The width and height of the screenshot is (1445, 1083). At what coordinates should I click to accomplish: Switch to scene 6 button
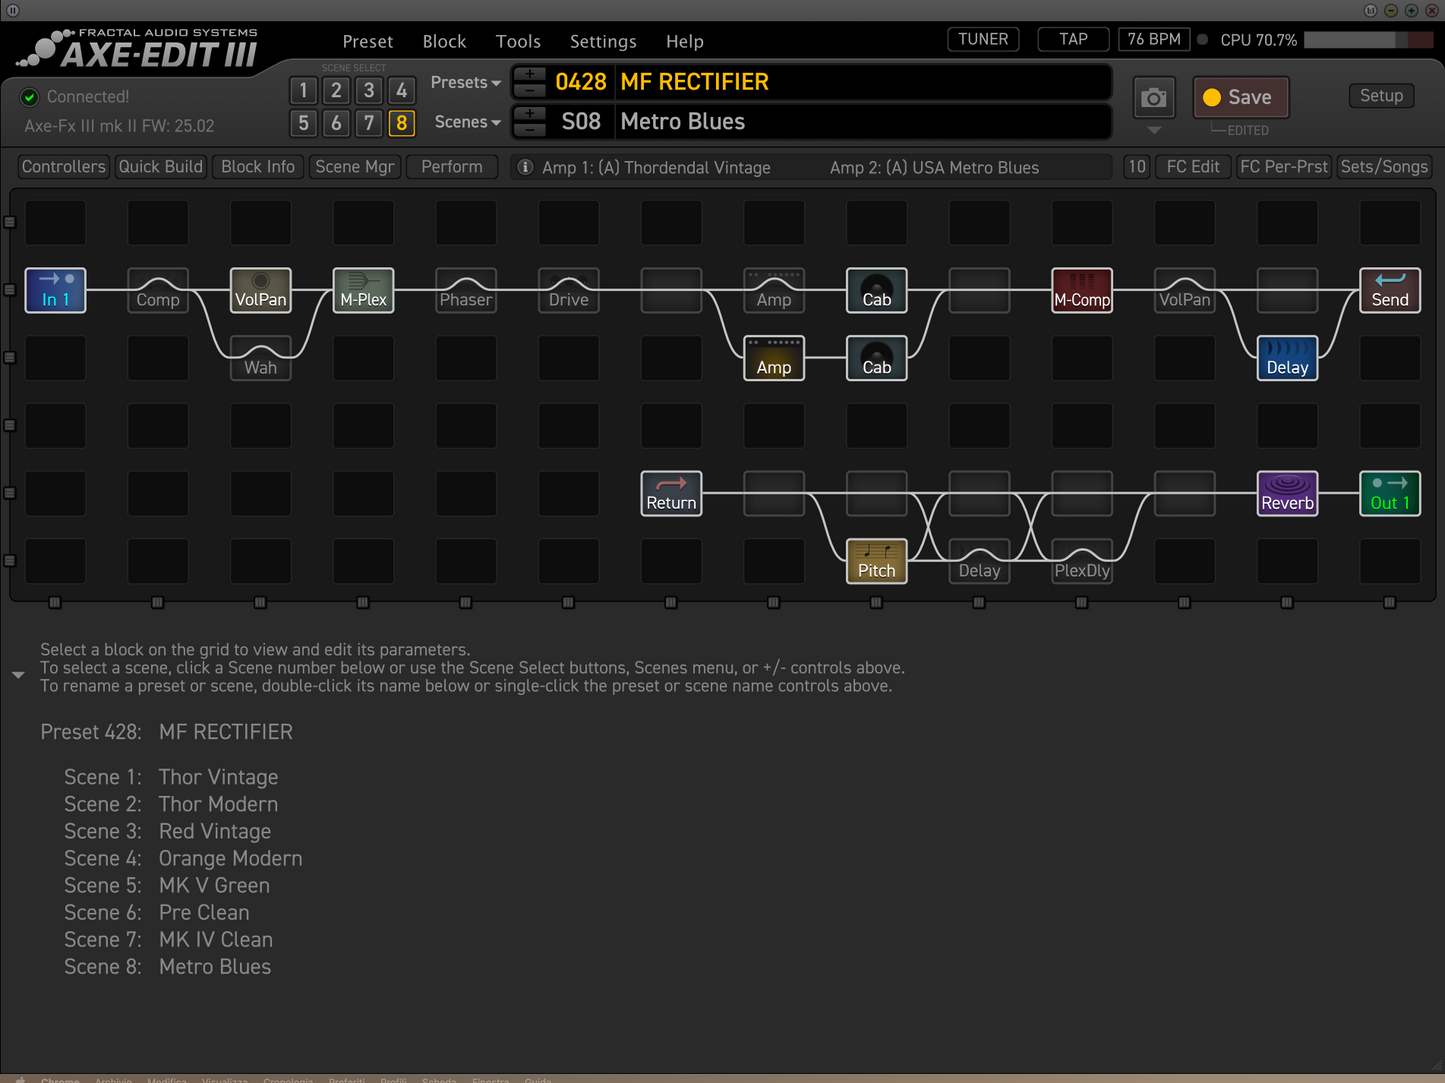tap(337, 123)
